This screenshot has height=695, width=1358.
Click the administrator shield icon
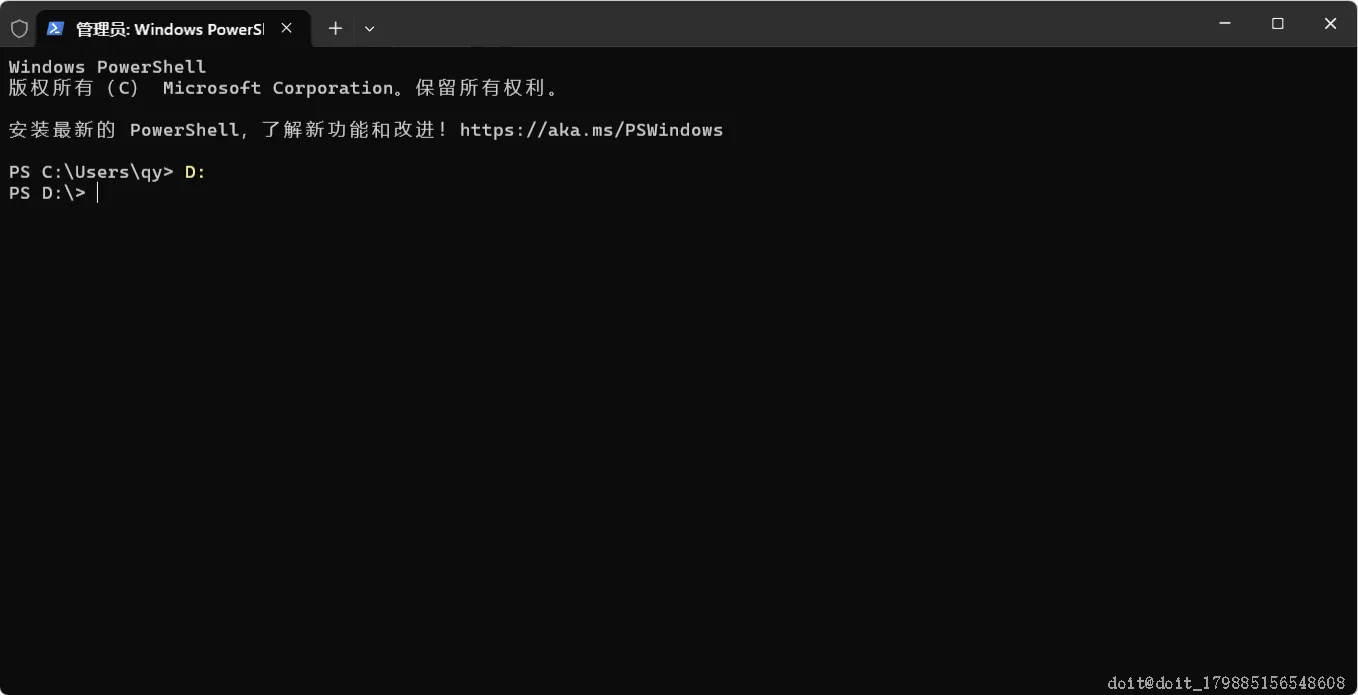coord(19,29)
